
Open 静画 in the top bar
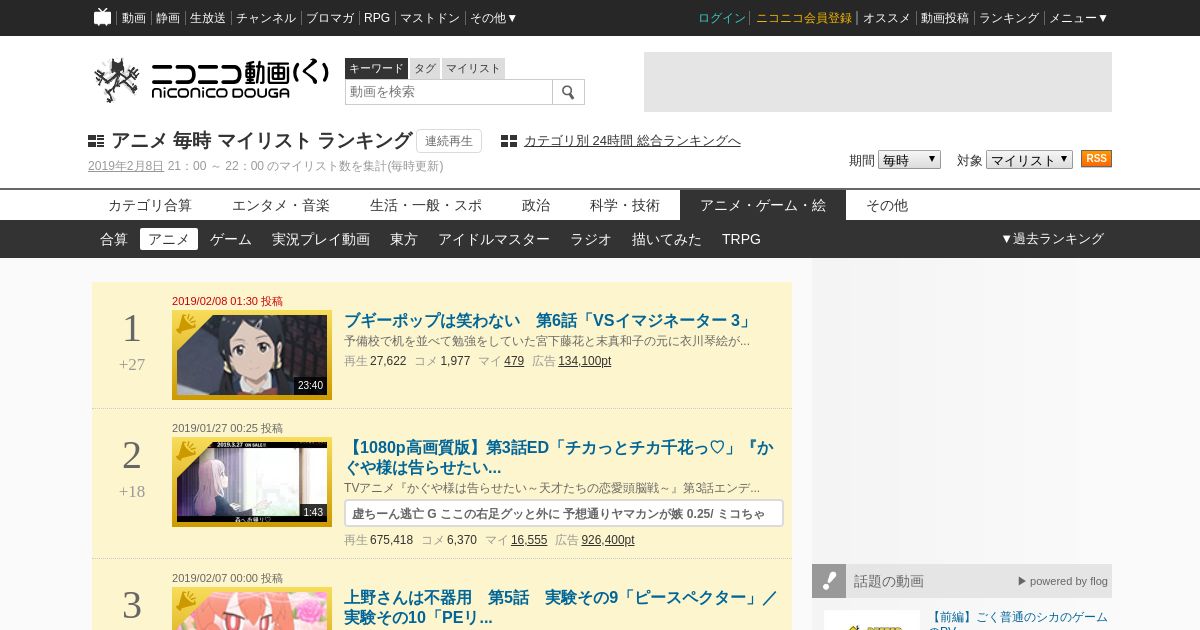click(x=168, y=18)
